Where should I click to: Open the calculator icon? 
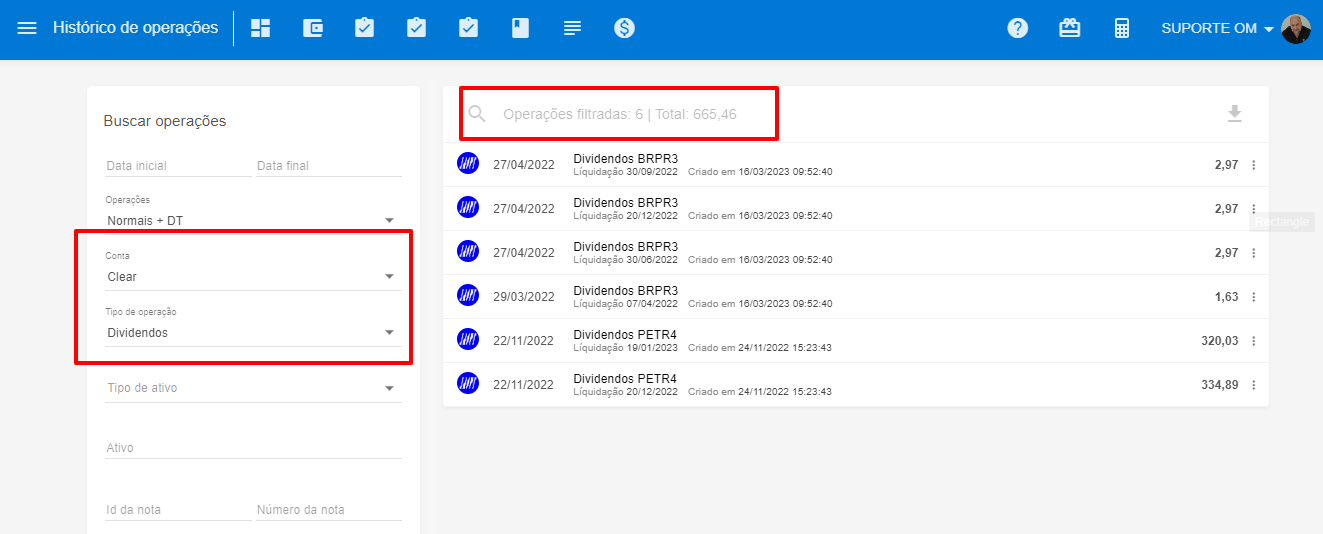(x=1121, y=28)
